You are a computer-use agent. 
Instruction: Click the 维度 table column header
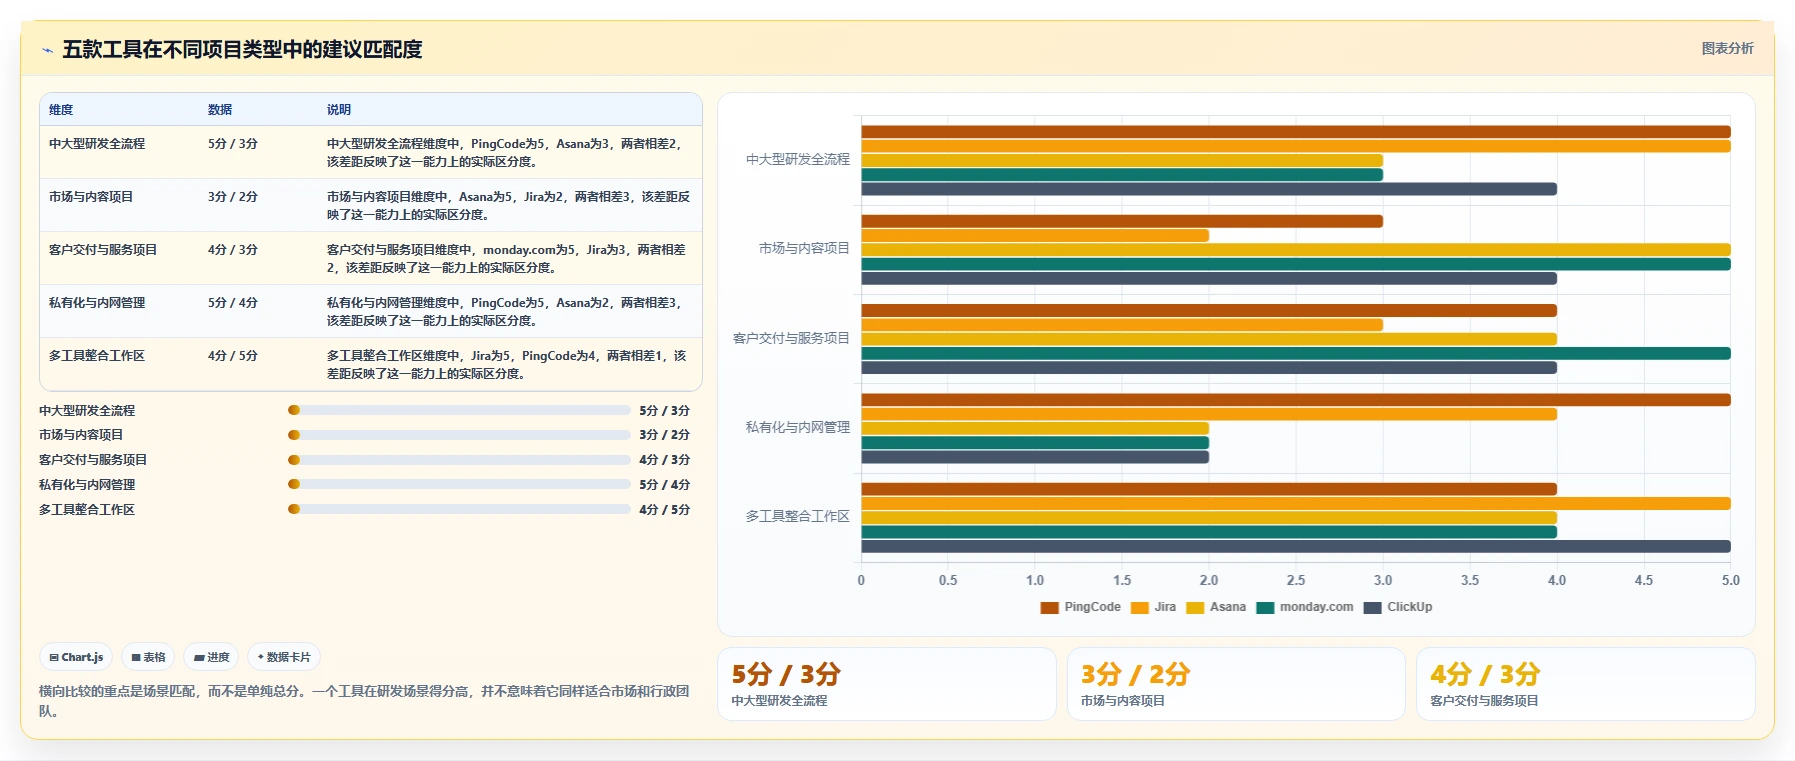[61, 109]
